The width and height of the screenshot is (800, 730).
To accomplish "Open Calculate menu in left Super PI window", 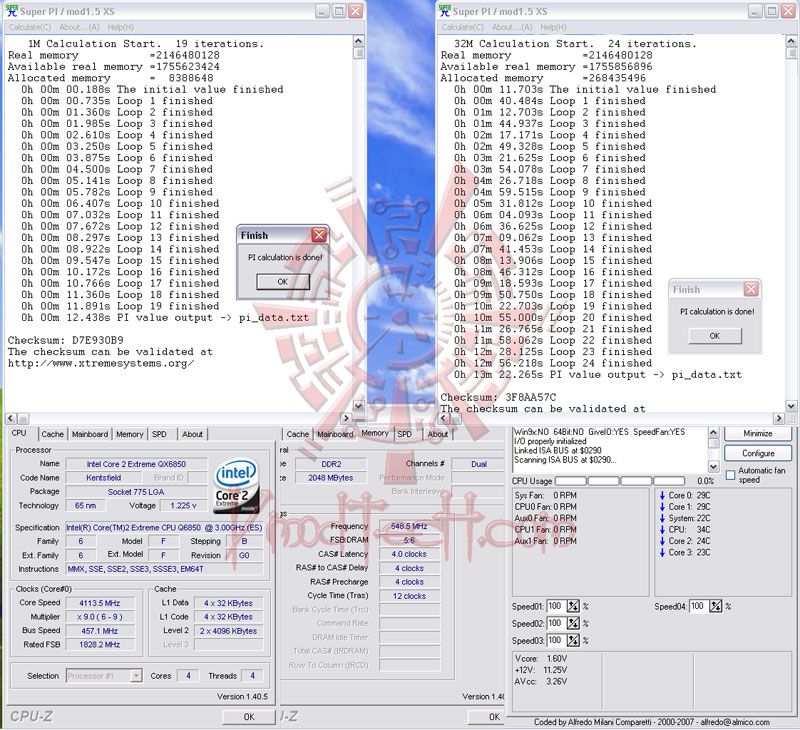I will click(30, 27).
